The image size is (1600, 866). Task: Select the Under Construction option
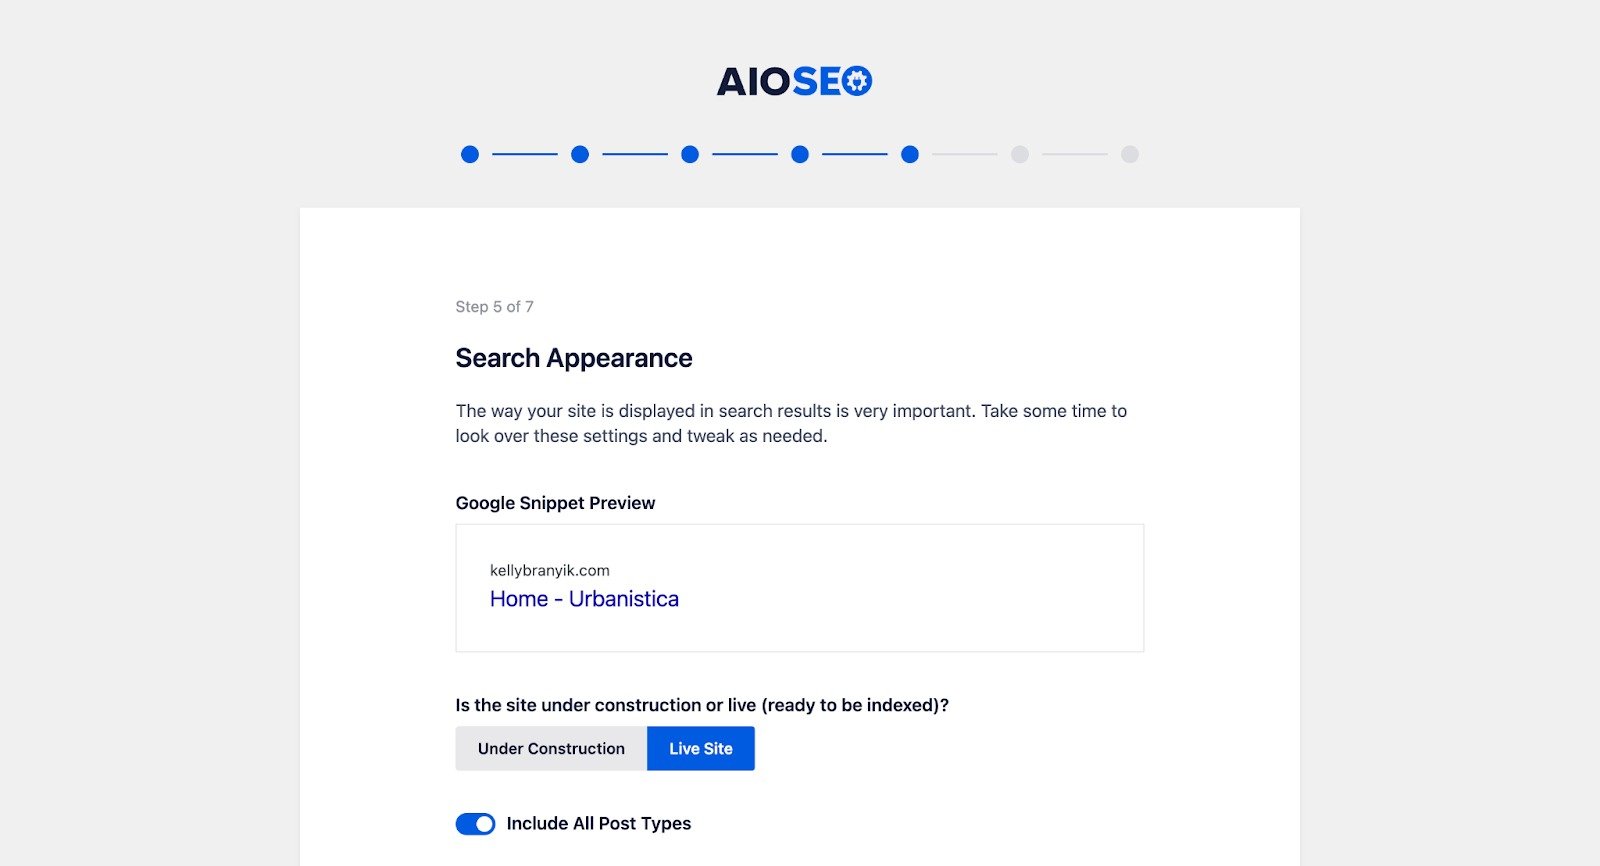551,749
